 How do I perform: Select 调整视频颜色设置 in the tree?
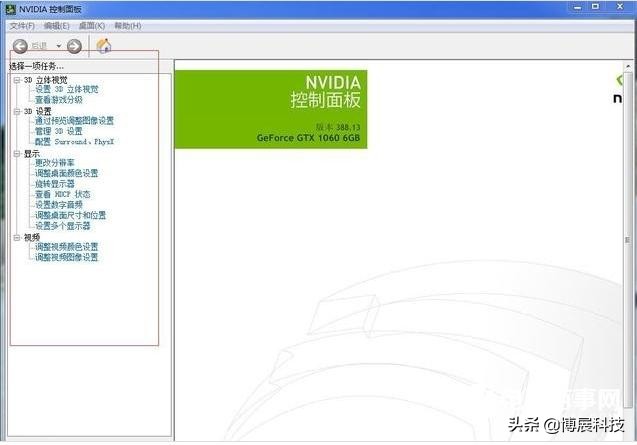pyautogui.click(x=67, y=247)
